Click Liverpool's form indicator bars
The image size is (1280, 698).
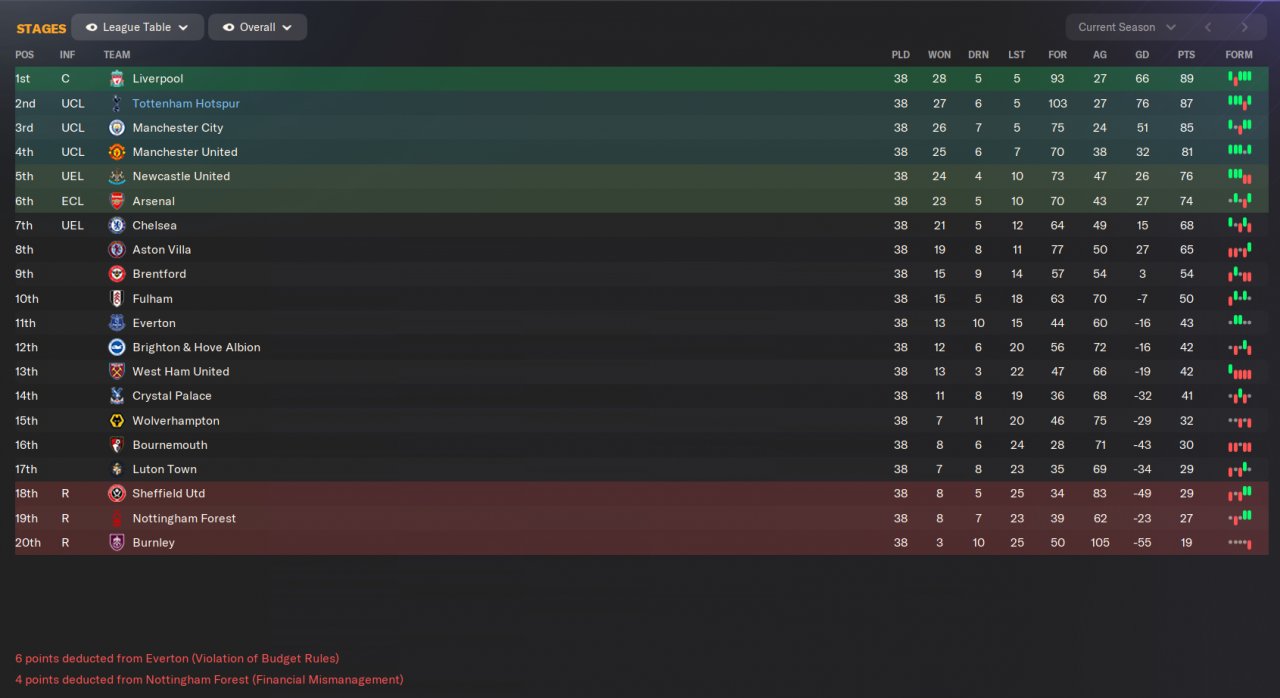[1239, 78]
